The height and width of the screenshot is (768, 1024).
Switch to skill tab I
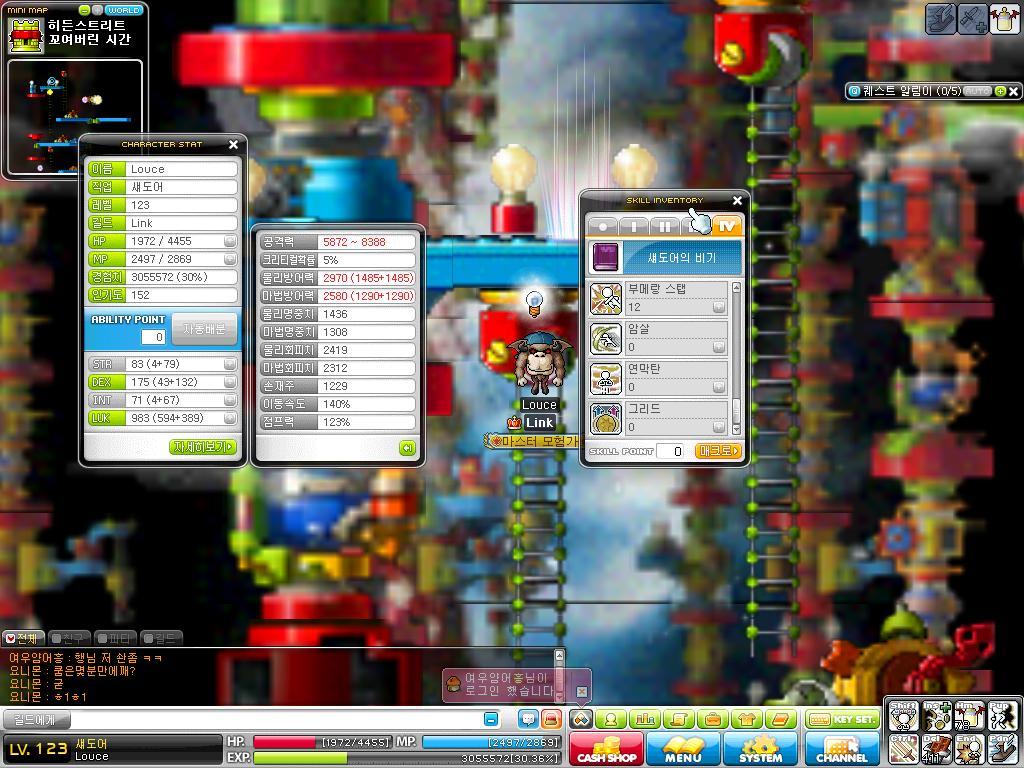[633, 226]
